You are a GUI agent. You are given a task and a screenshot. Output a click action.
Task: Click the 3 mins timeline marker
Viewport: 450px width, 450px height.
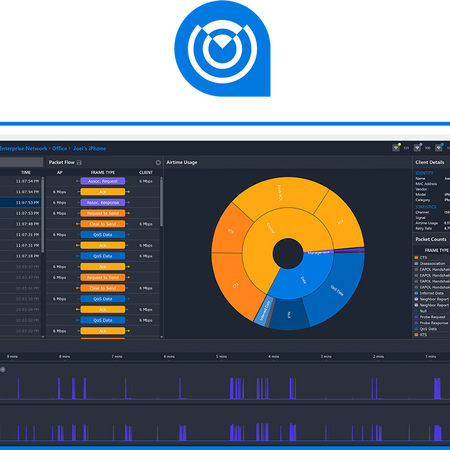tap(326, 356)
